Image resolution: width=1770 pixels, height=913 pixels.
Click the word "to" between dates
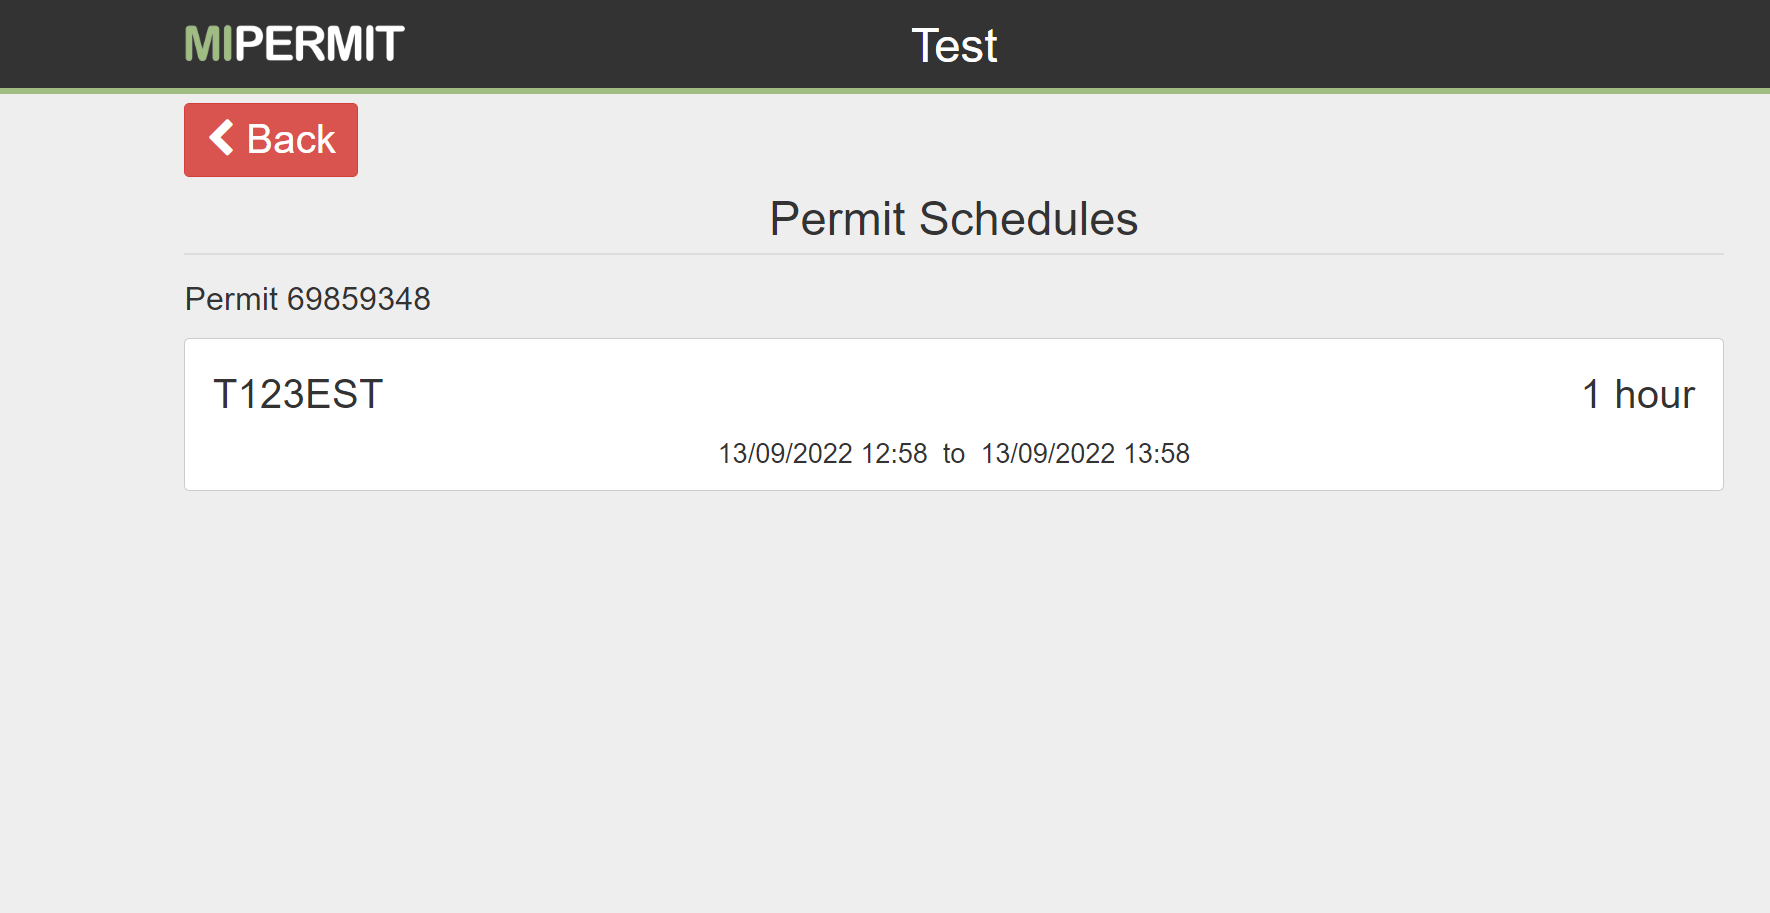(954, 454)
